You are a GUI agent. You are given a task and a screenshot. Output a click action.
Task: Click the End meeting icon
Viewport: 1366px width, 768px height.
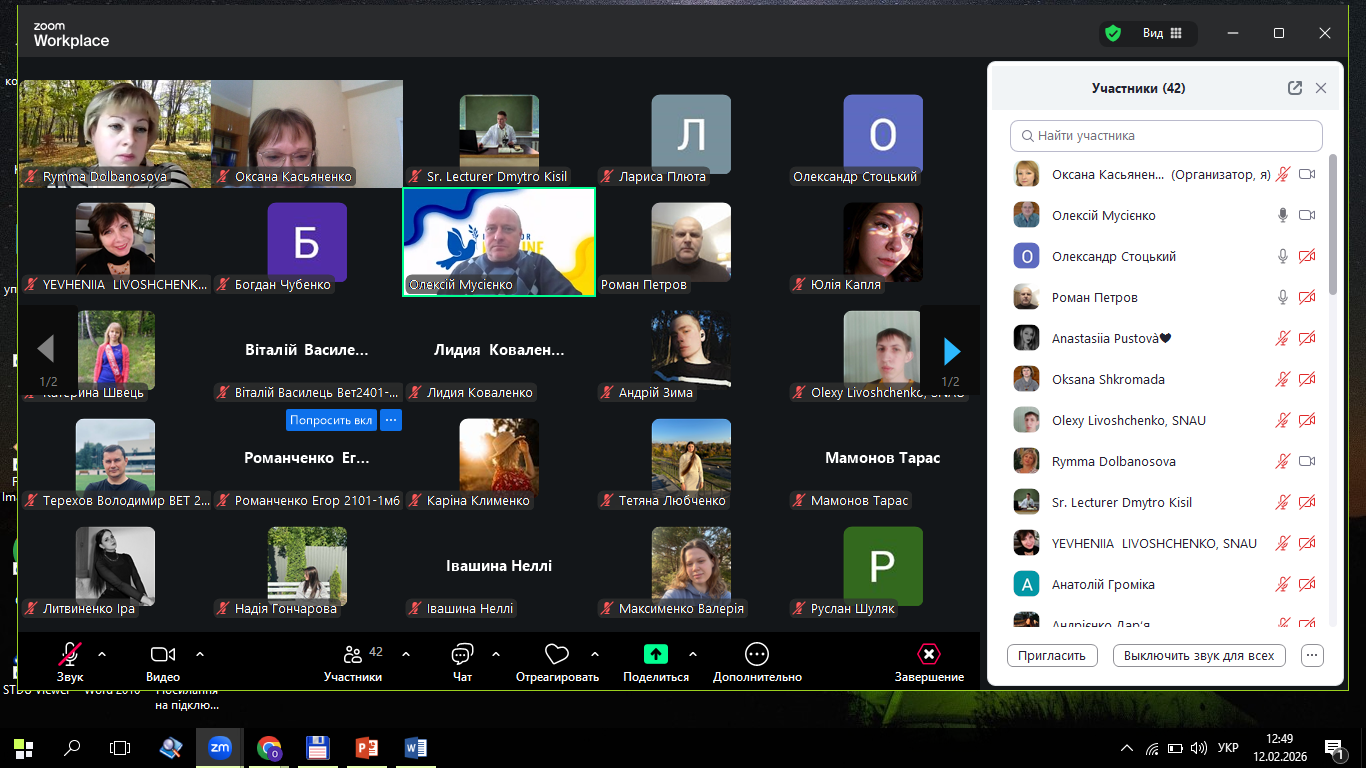pos(929,655)
